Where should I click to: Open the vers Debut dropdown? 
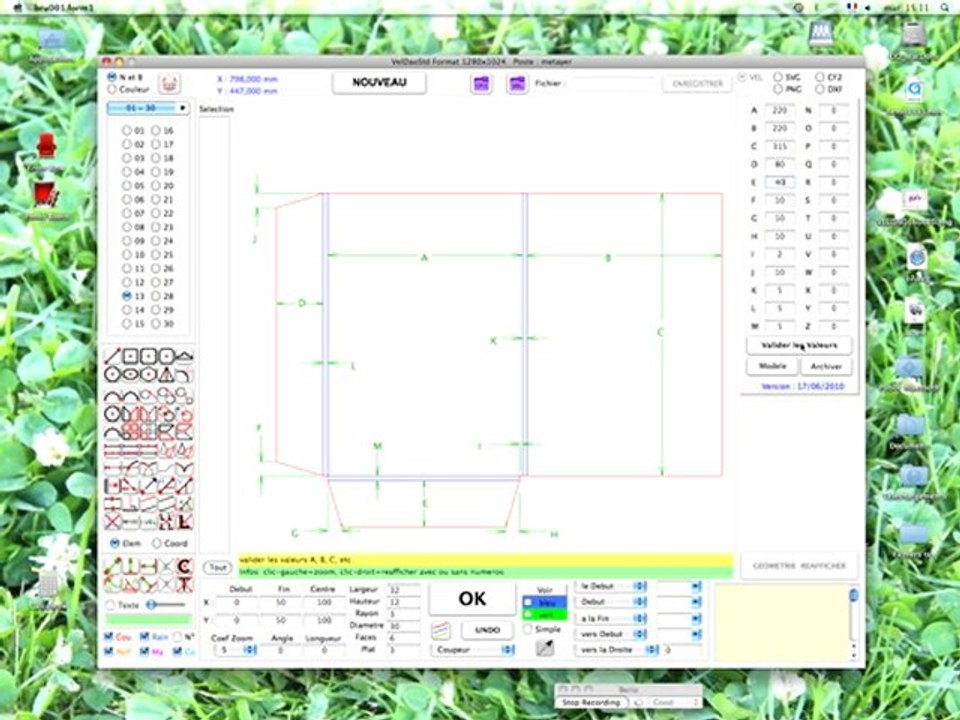tap(611, 634)
